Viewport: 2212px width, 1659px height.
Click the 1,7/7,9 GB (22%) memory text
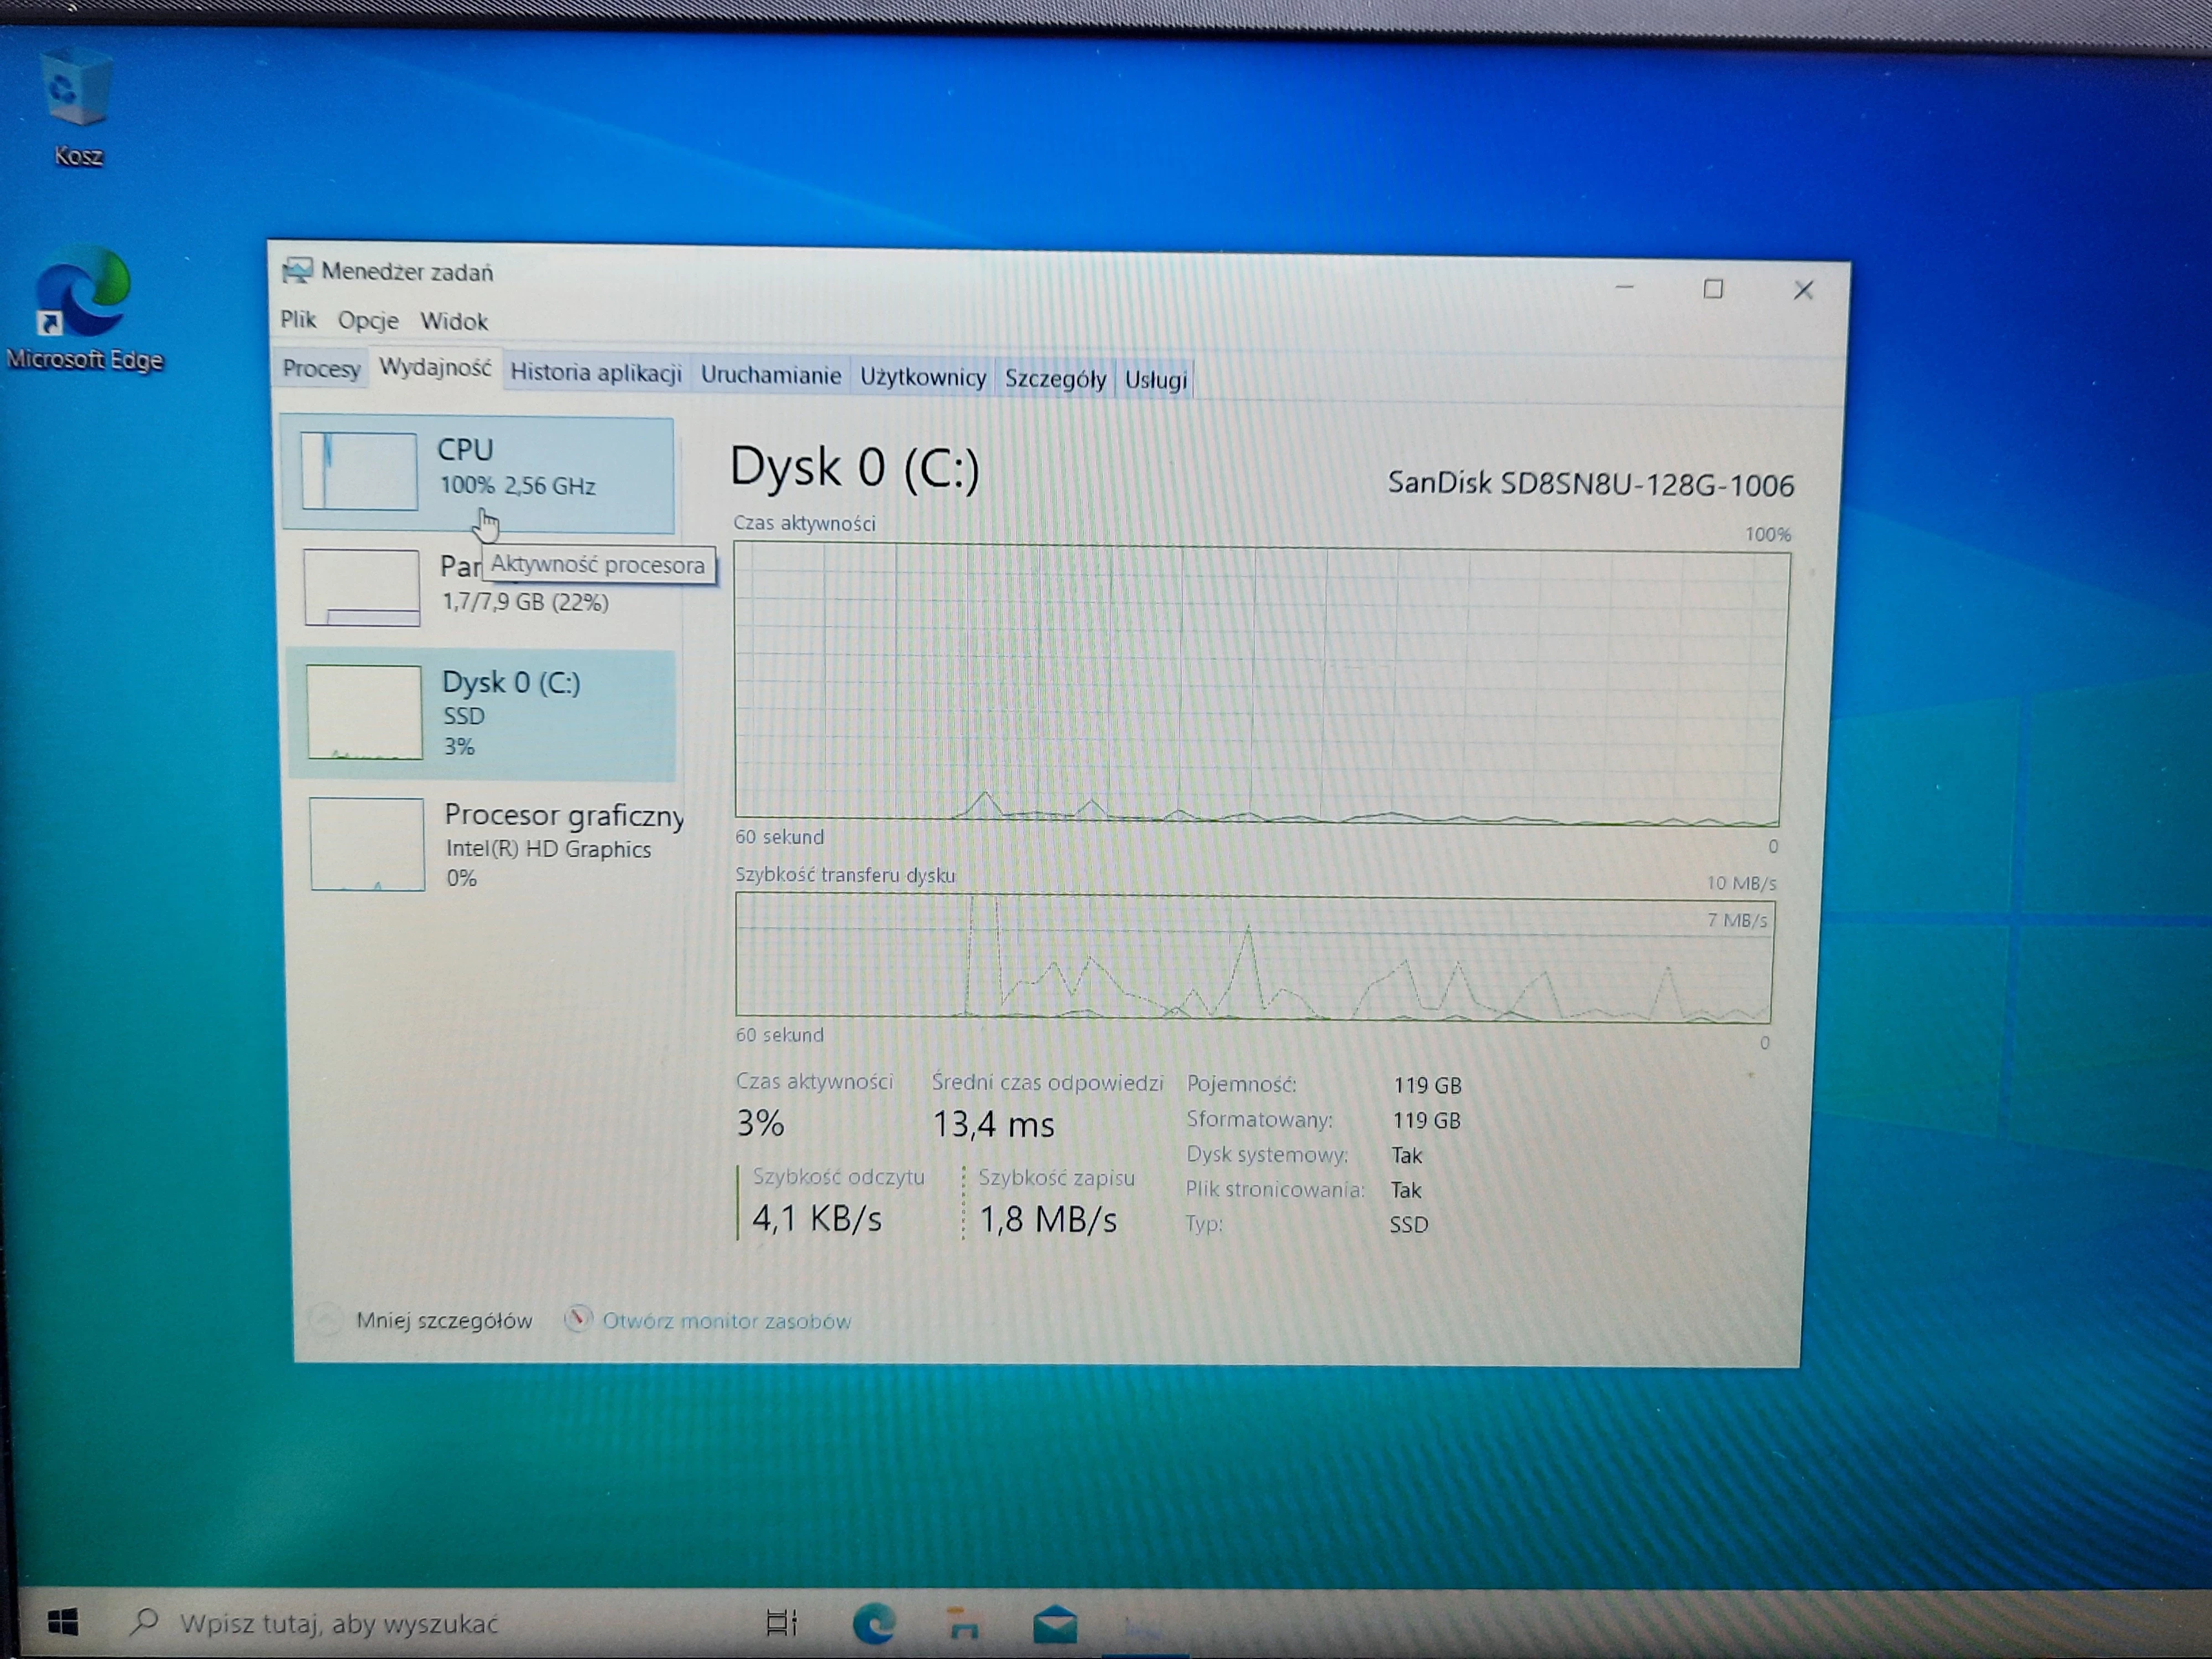(x=525, y=602)
